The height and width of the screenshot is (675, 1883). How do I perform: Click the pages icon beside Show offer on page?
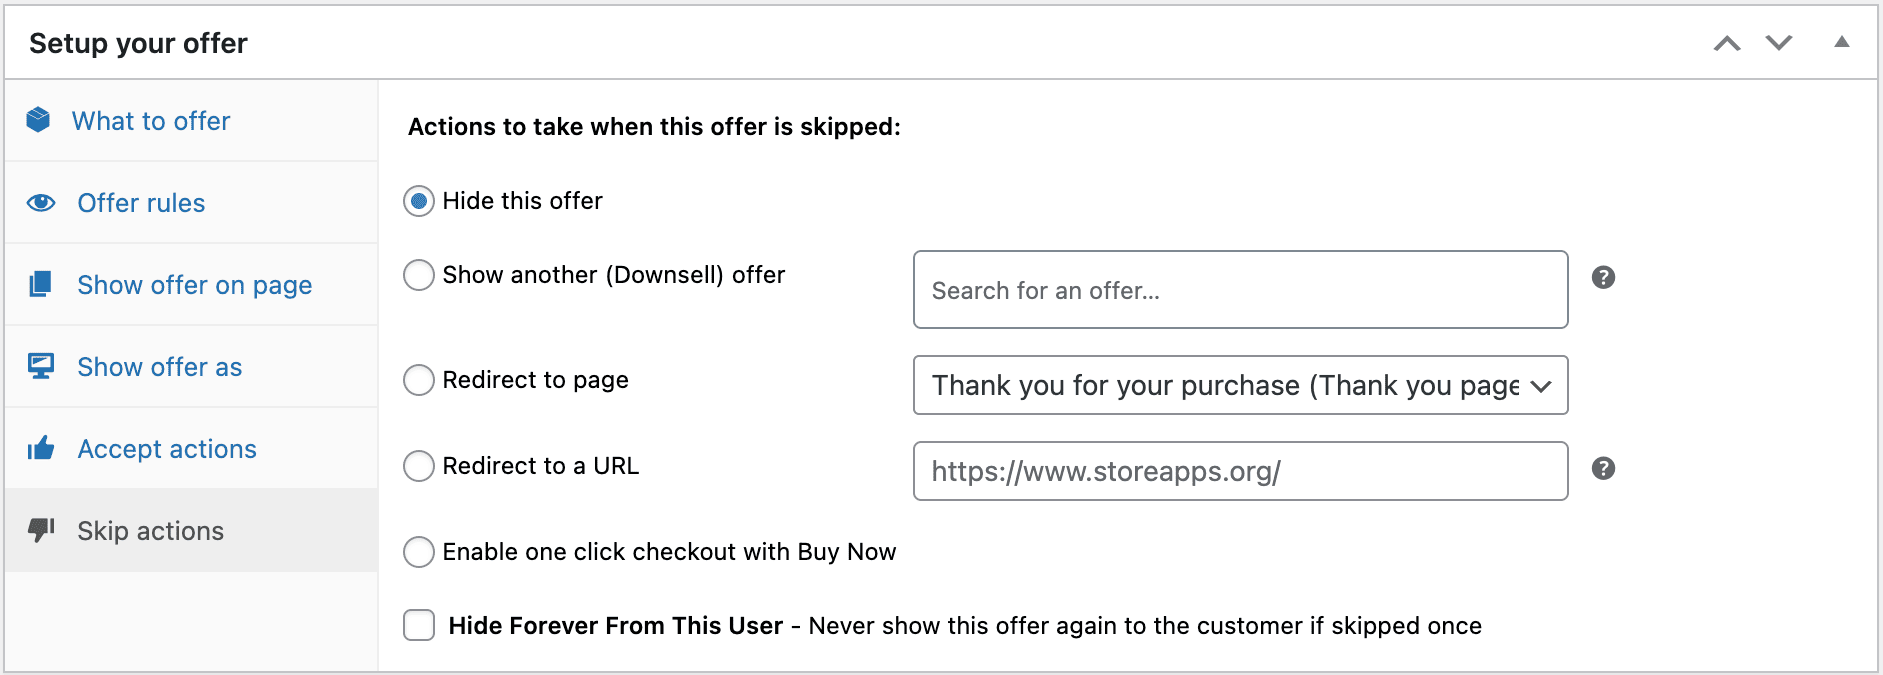tap(40, 284)
